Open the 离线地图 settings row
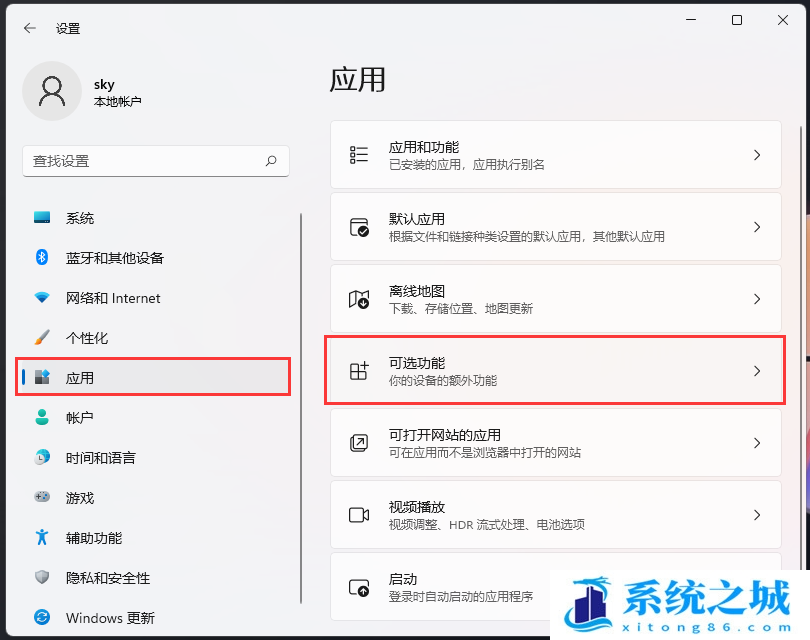The width and height of the screenshot is (810, 640). [555, 299]
